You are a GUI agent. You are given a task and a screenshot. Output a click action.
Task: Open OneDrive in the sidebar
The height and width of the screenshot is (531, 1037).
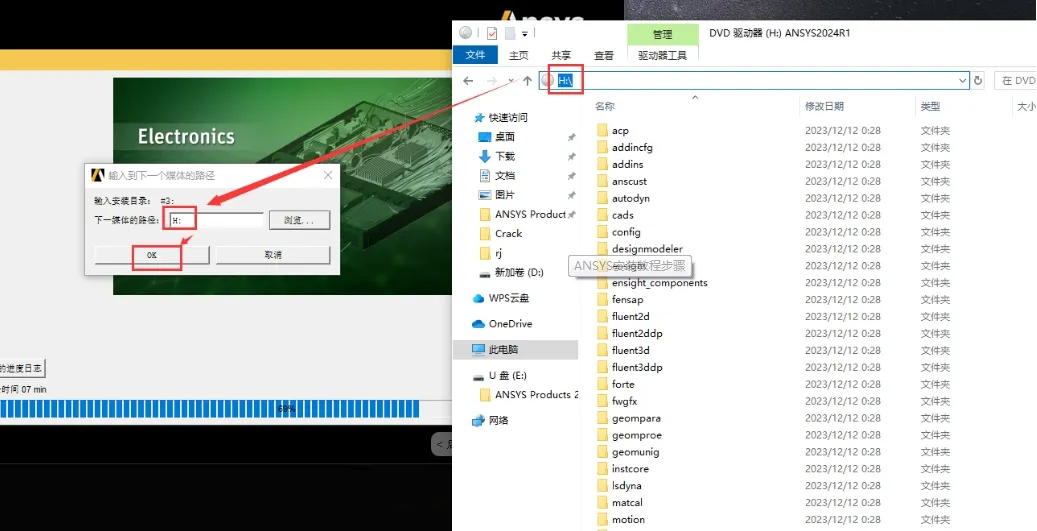(510, 323)
